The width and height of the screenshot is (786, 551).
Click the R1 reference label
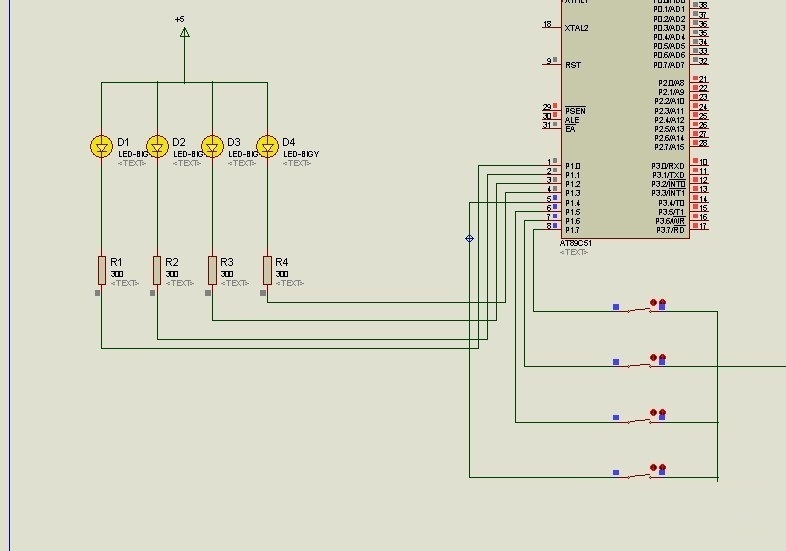pyautogui.click(x=116, y=262)
